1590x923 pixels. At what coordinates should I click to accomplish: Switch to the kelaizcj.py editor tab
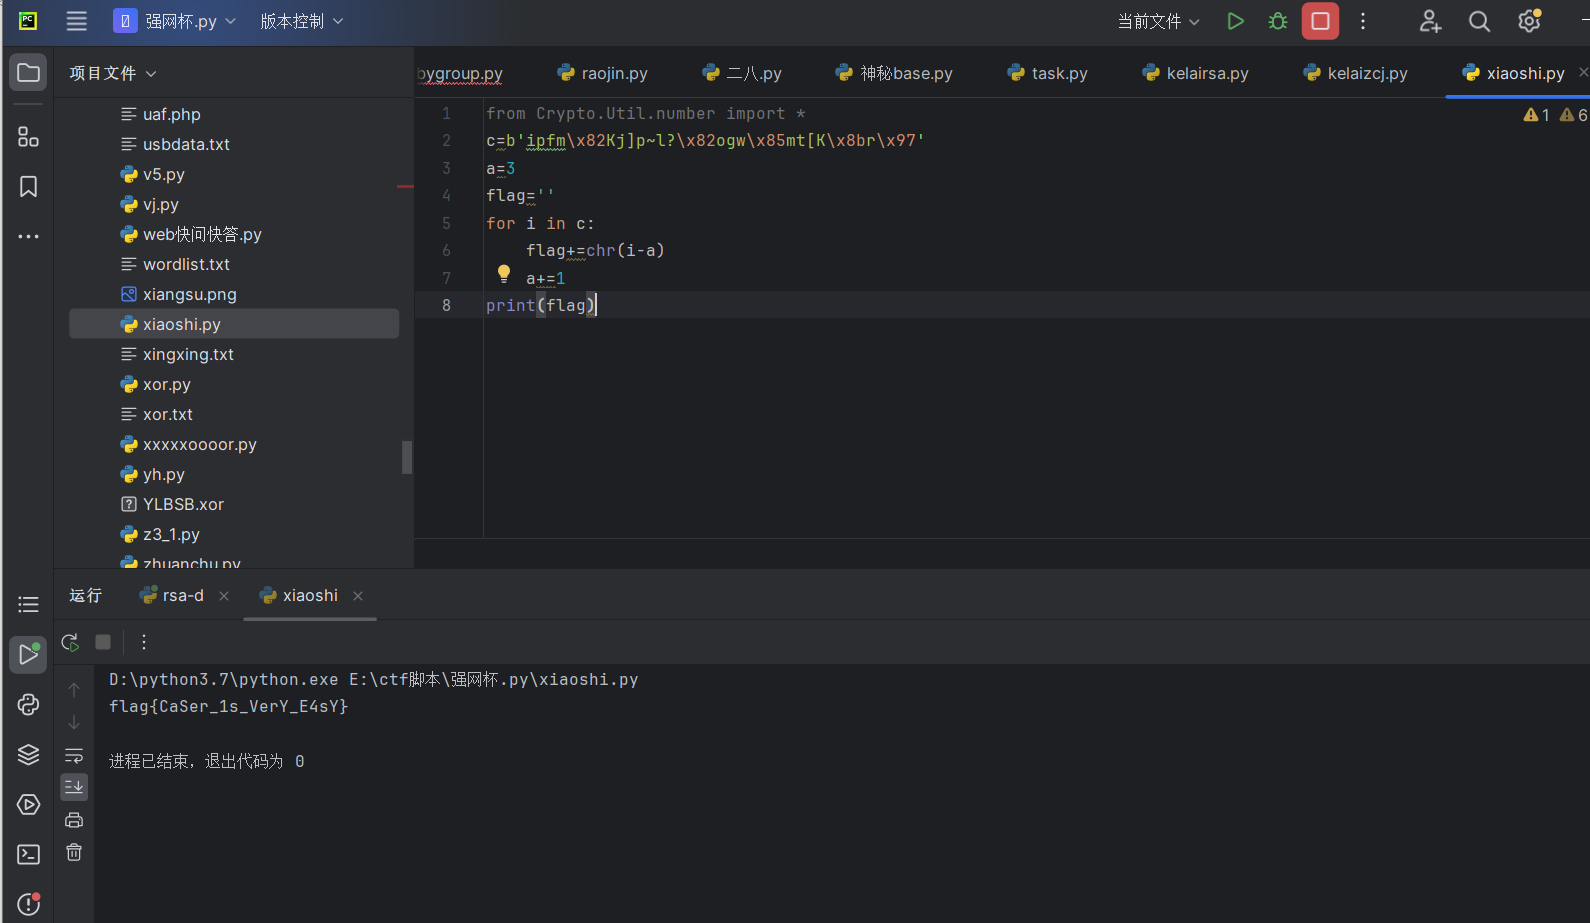[1356, 73]
